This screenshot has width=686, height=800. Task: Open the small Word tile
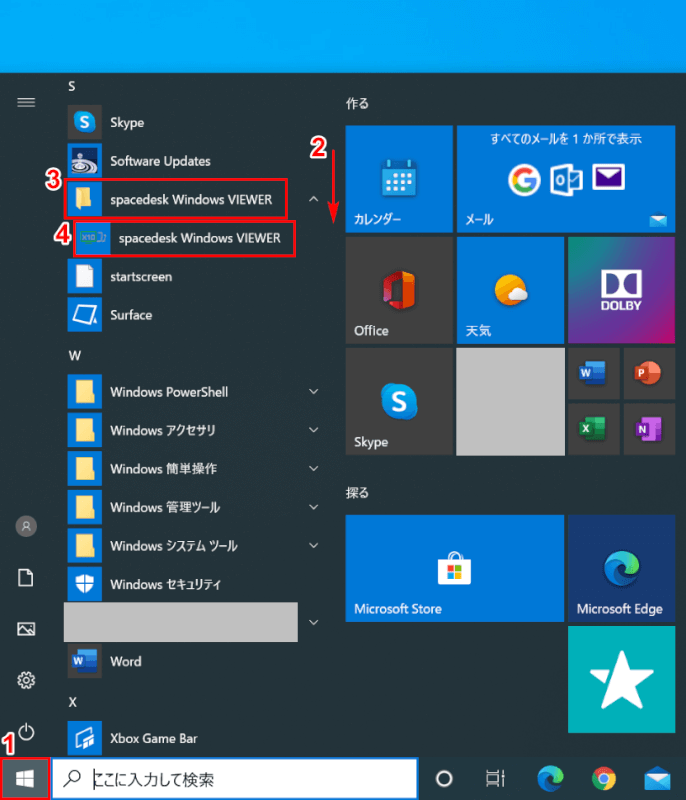[x=594, y=373]
